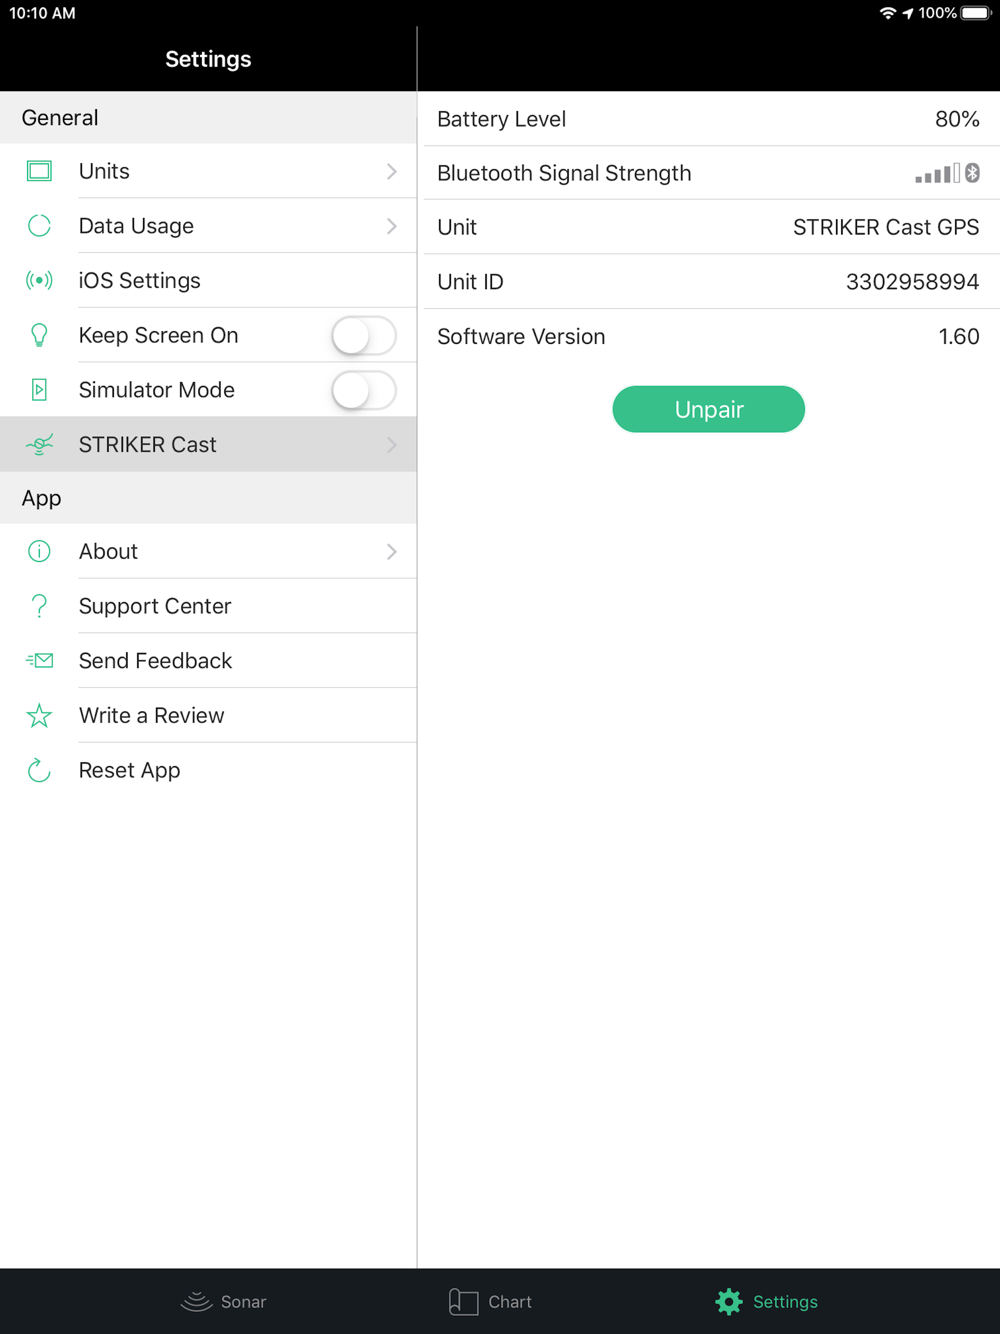Tap the Unpair button
Viewport: 1000px width, 1334px height.
[708, 409]
